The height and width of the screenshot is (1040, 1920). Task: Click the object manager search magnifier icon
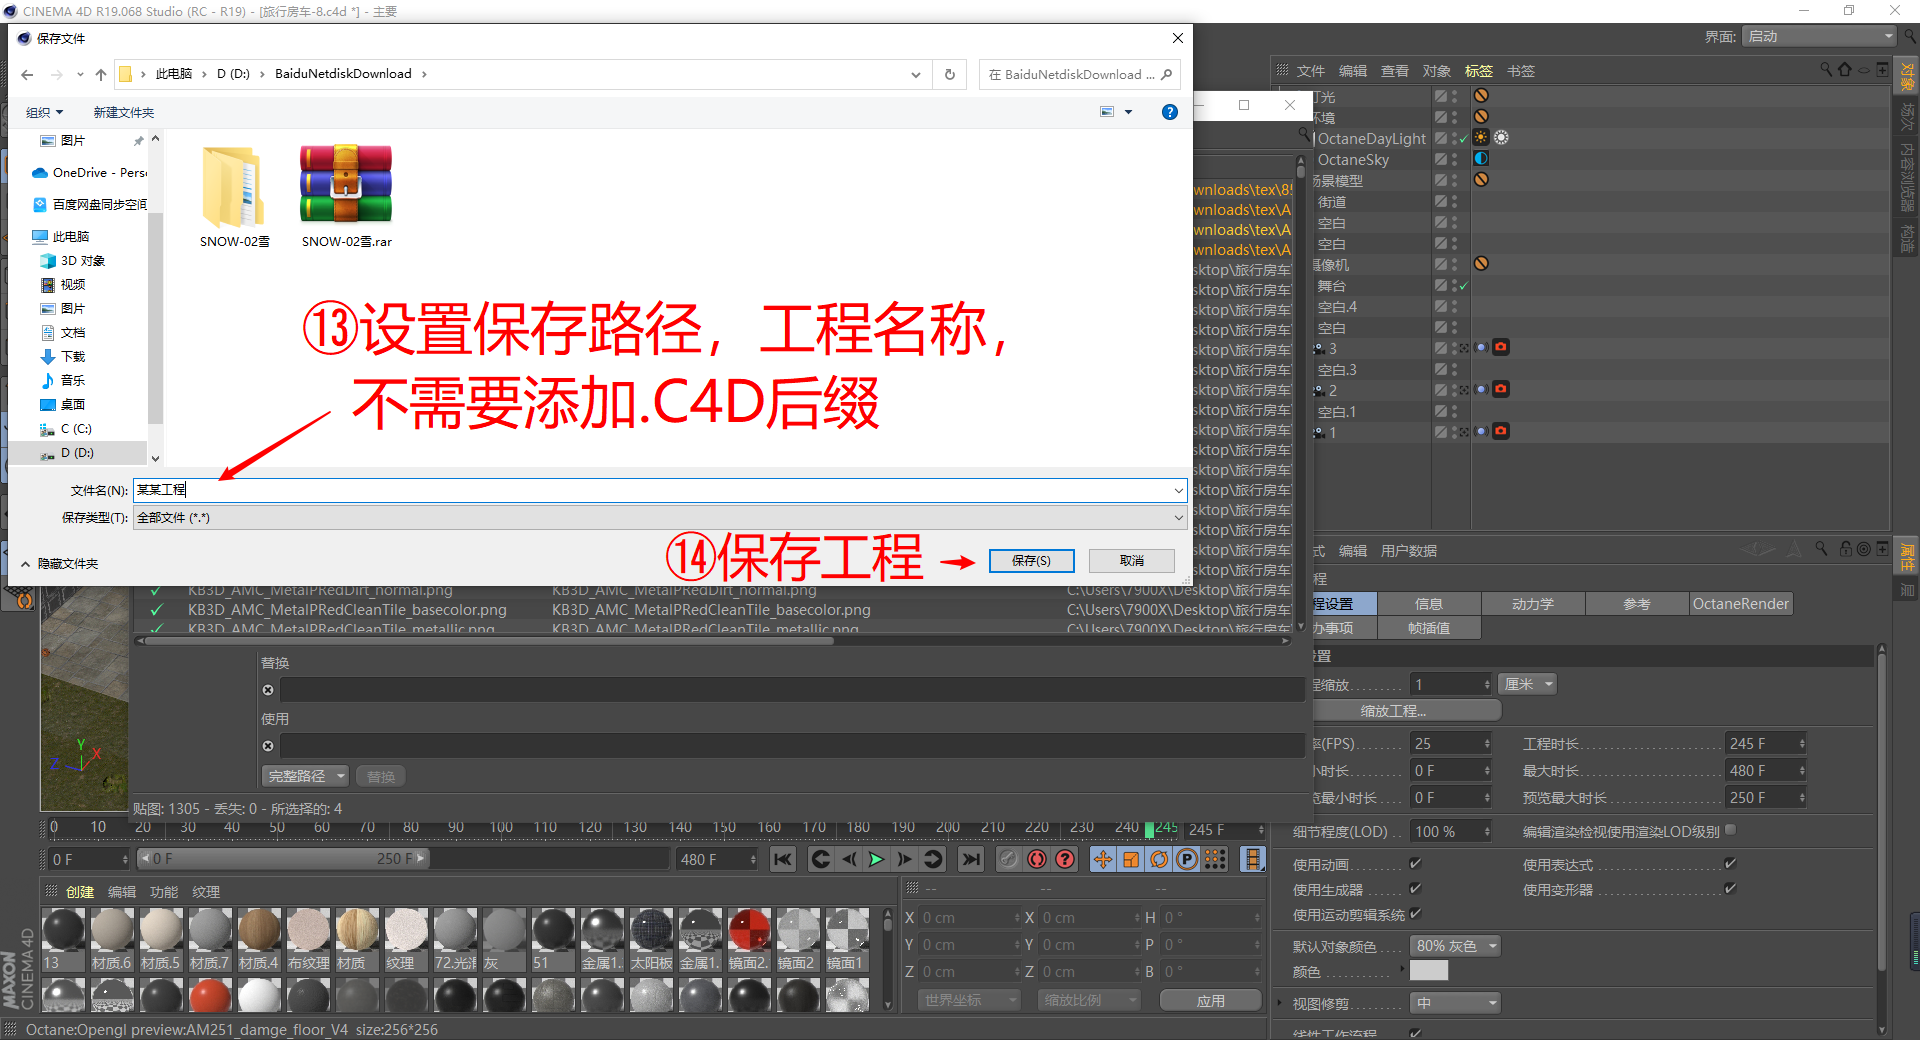tap(1826, 70)
